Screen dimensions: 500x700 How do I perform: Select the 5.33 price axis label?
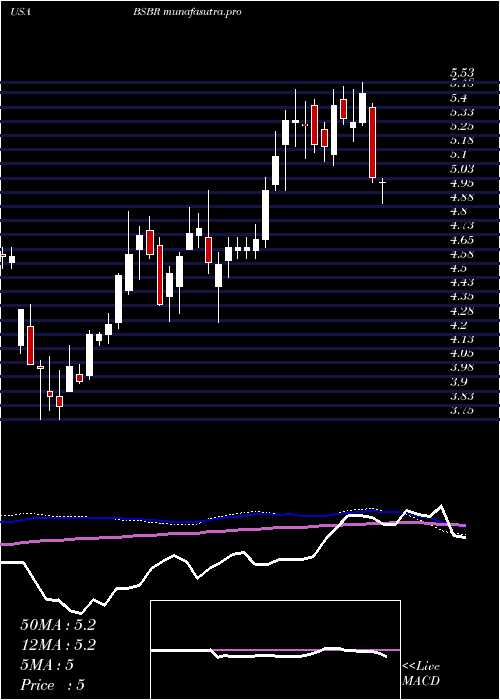coord(462,112)
